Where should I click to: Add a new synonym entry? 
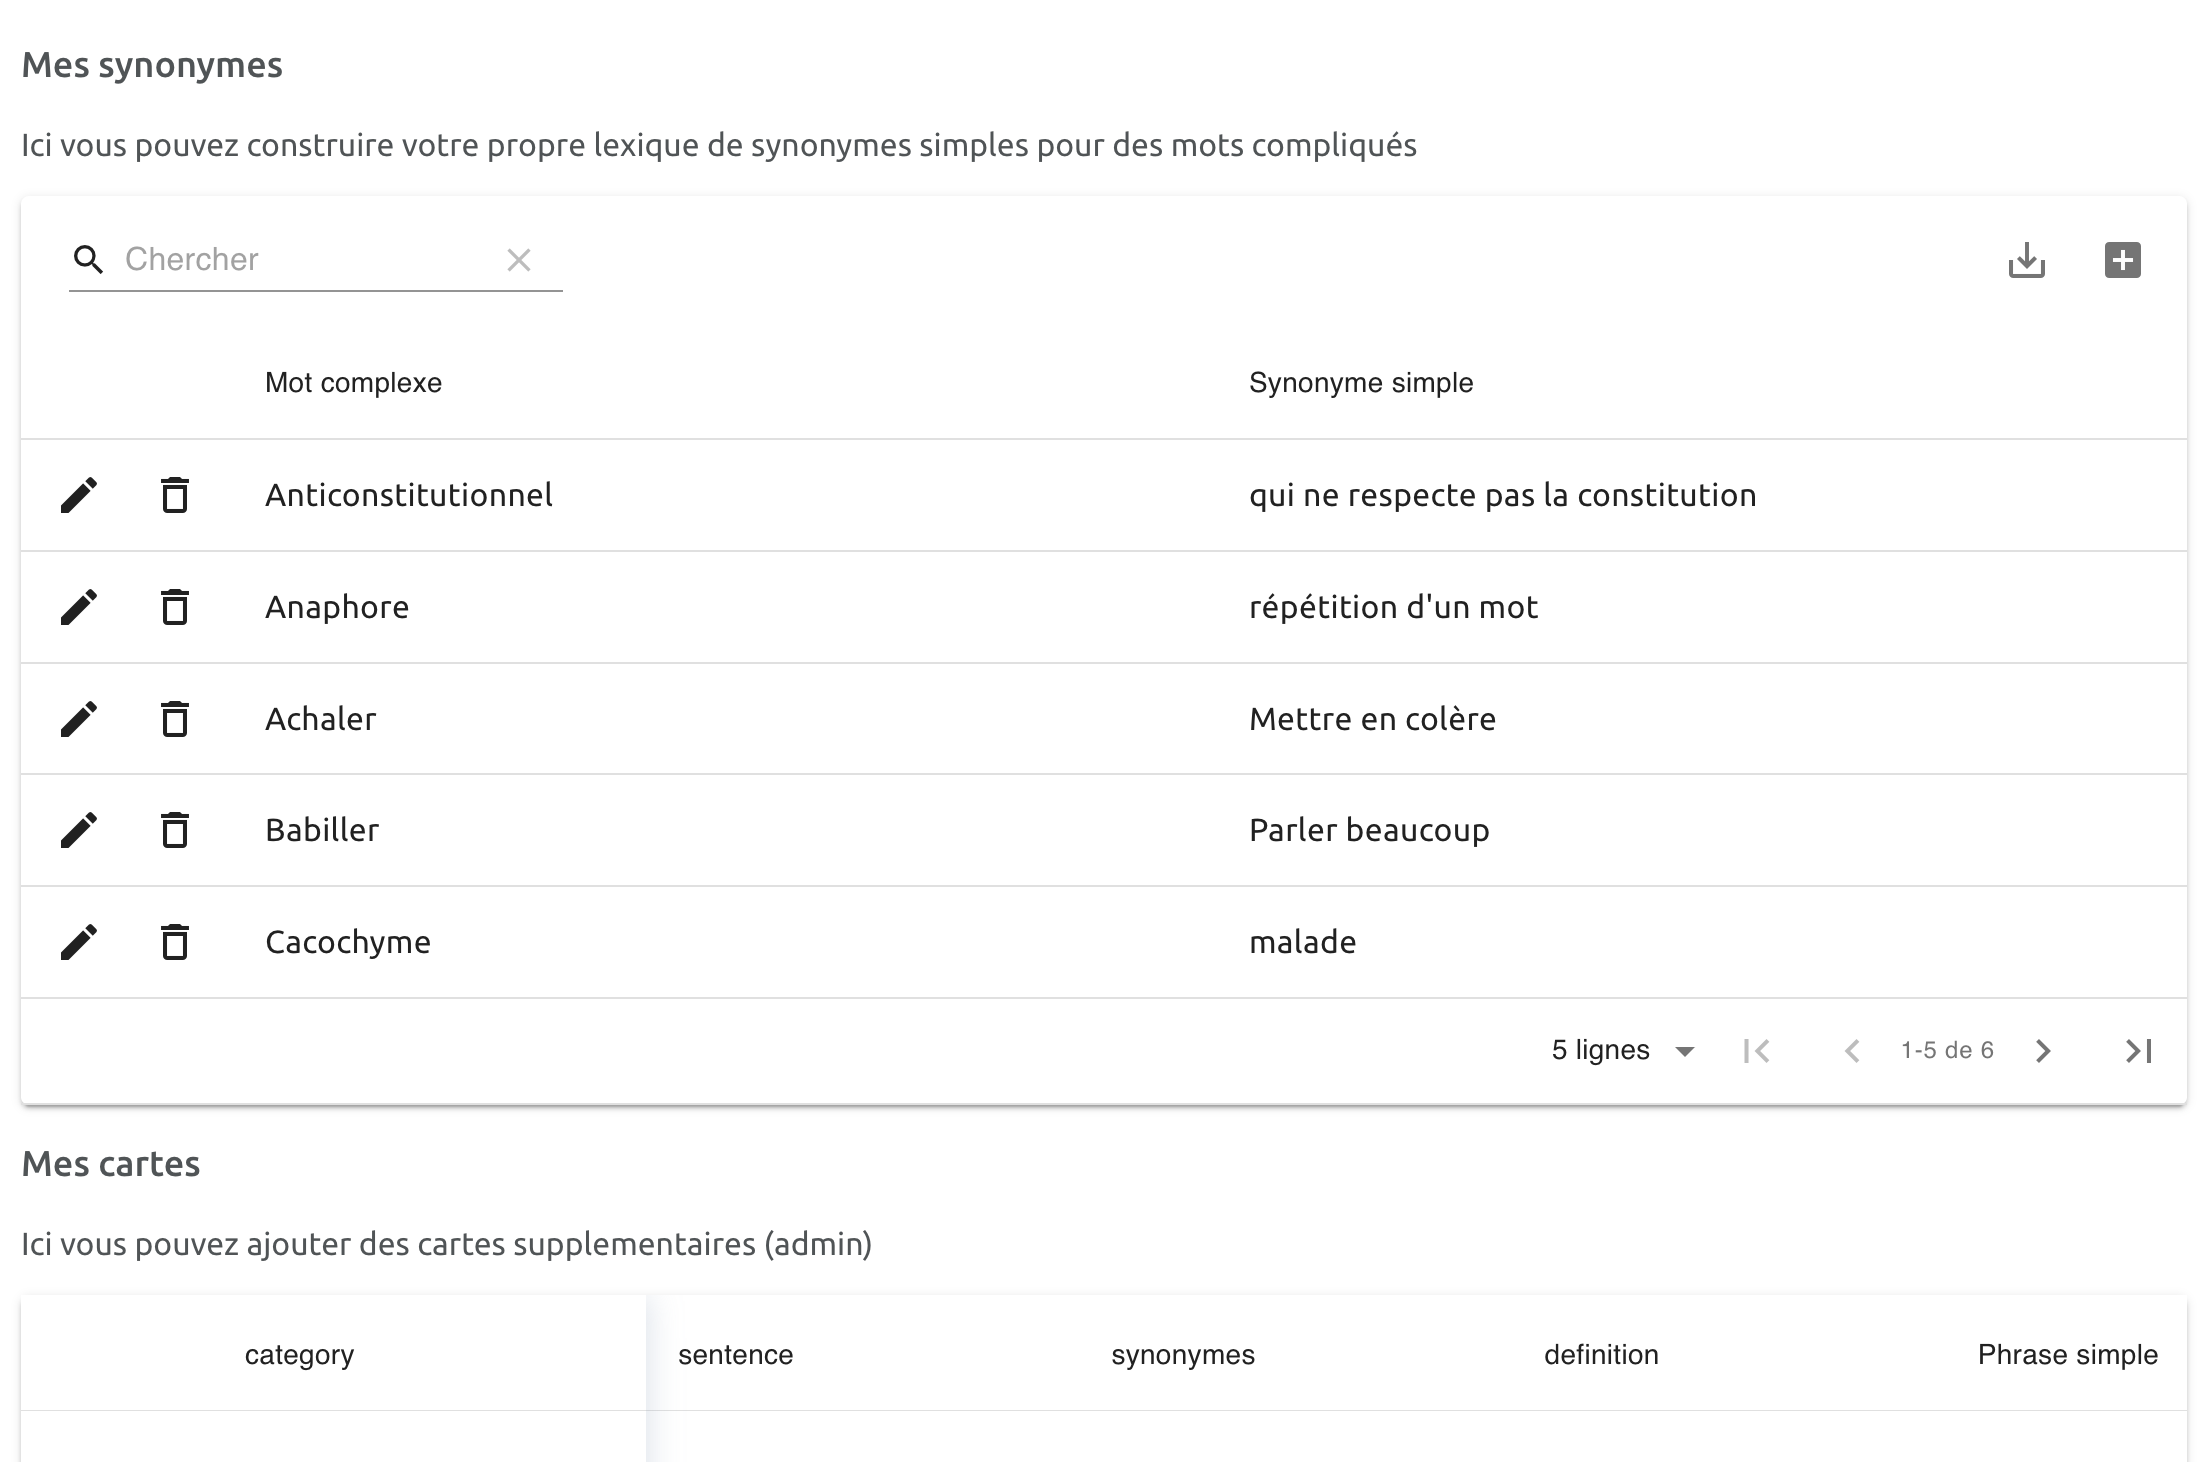pos(2122,260)
